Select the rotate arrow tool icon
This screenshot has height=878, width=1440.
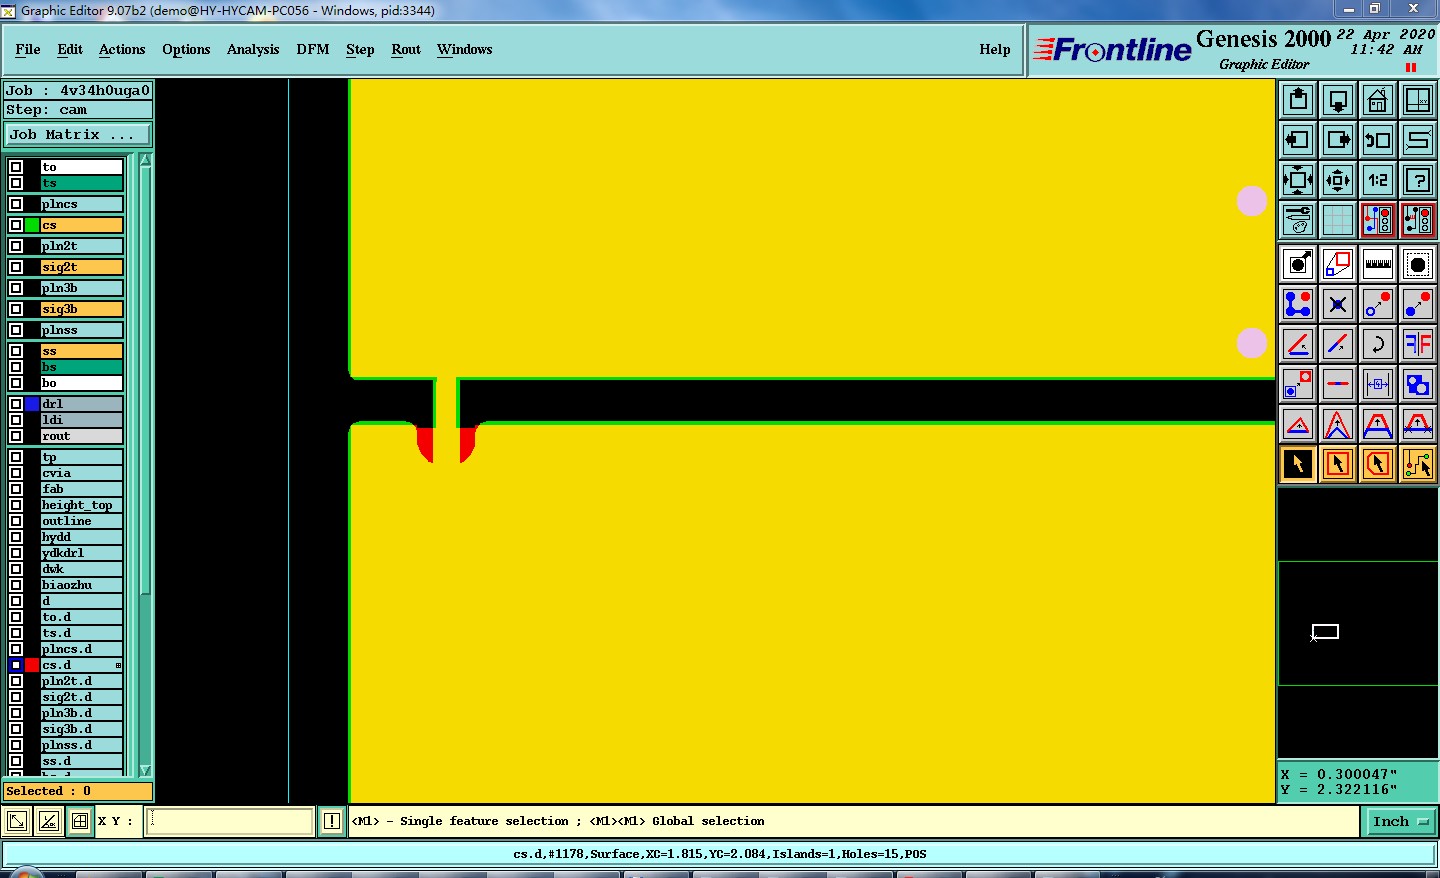tap(1378, 344)
